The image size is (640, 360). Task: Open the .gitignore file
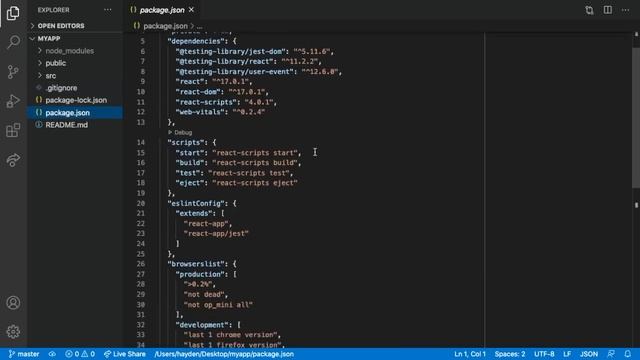click(x=61, y=88)
